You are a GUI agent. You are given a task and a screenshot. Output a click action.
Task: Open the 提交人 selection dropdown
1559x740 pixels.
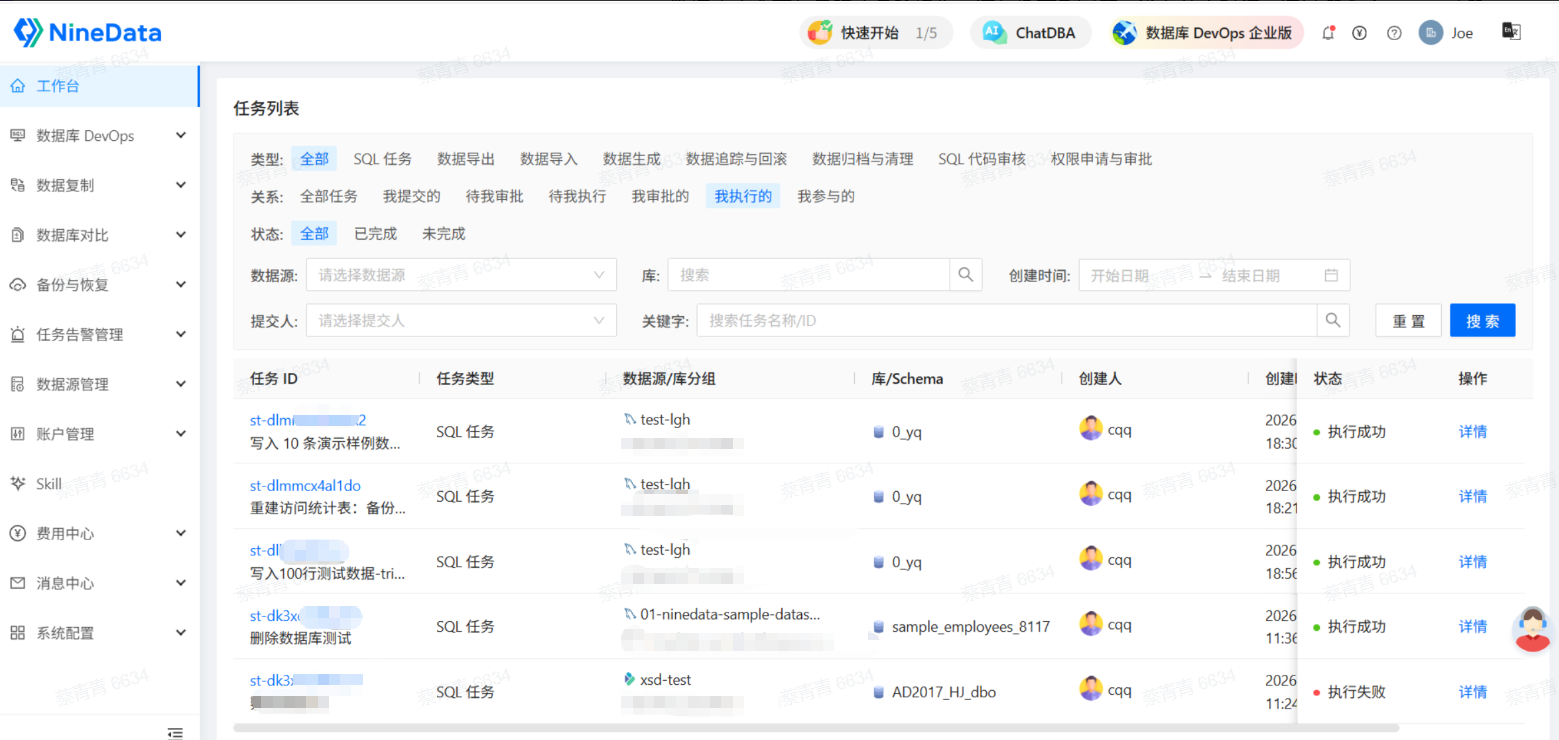[461, 321]
